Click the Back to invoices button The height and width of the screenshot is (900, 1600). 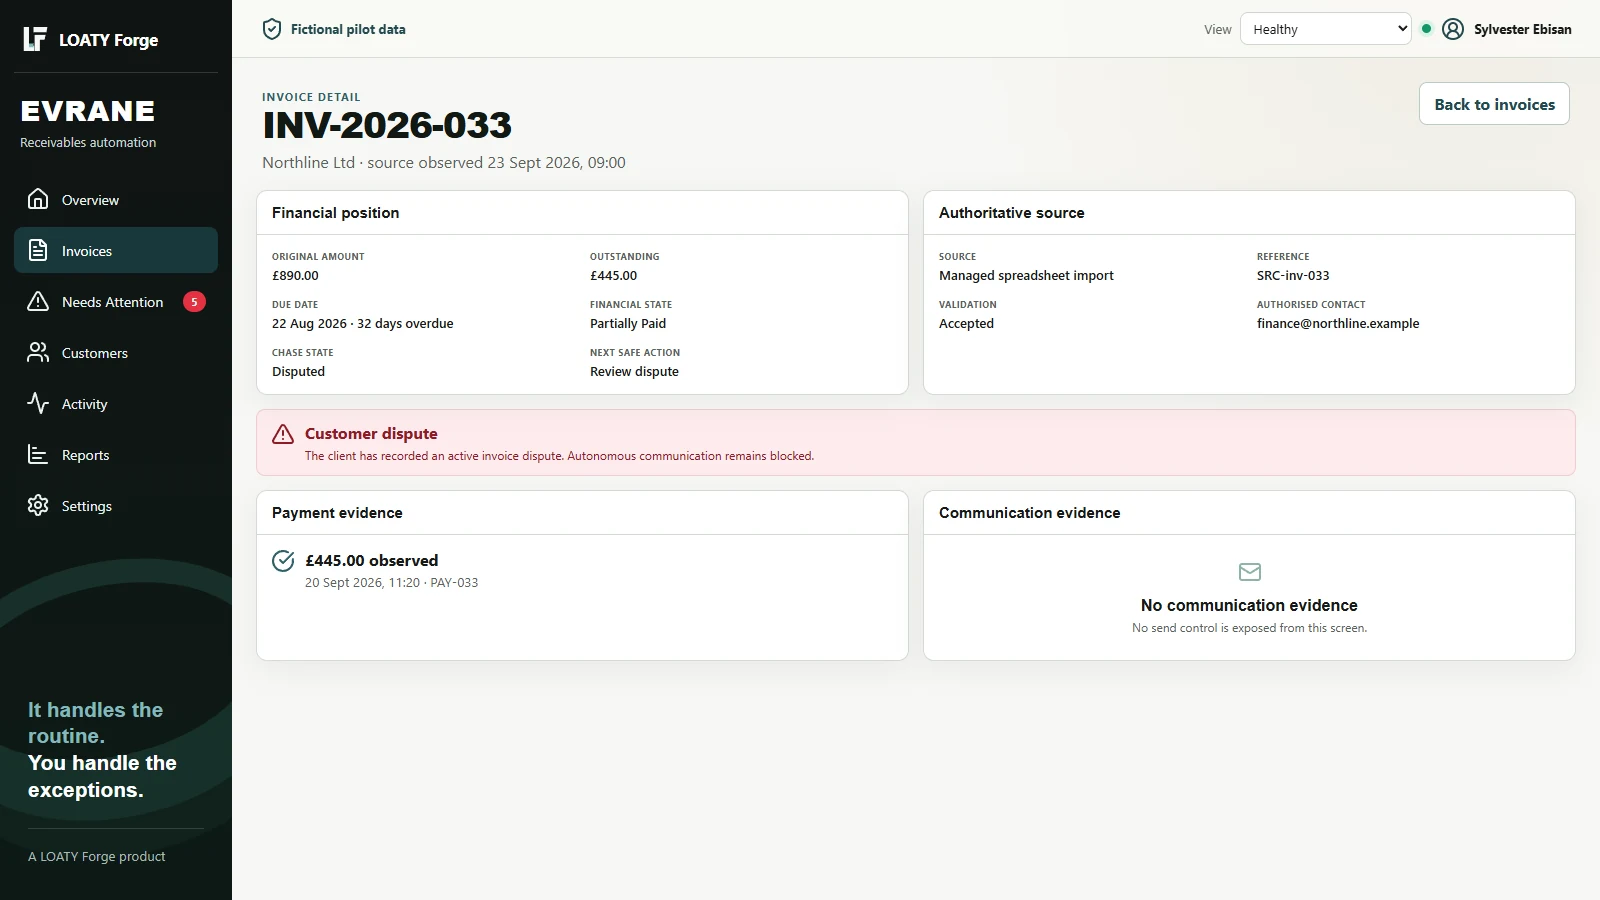1494,104
